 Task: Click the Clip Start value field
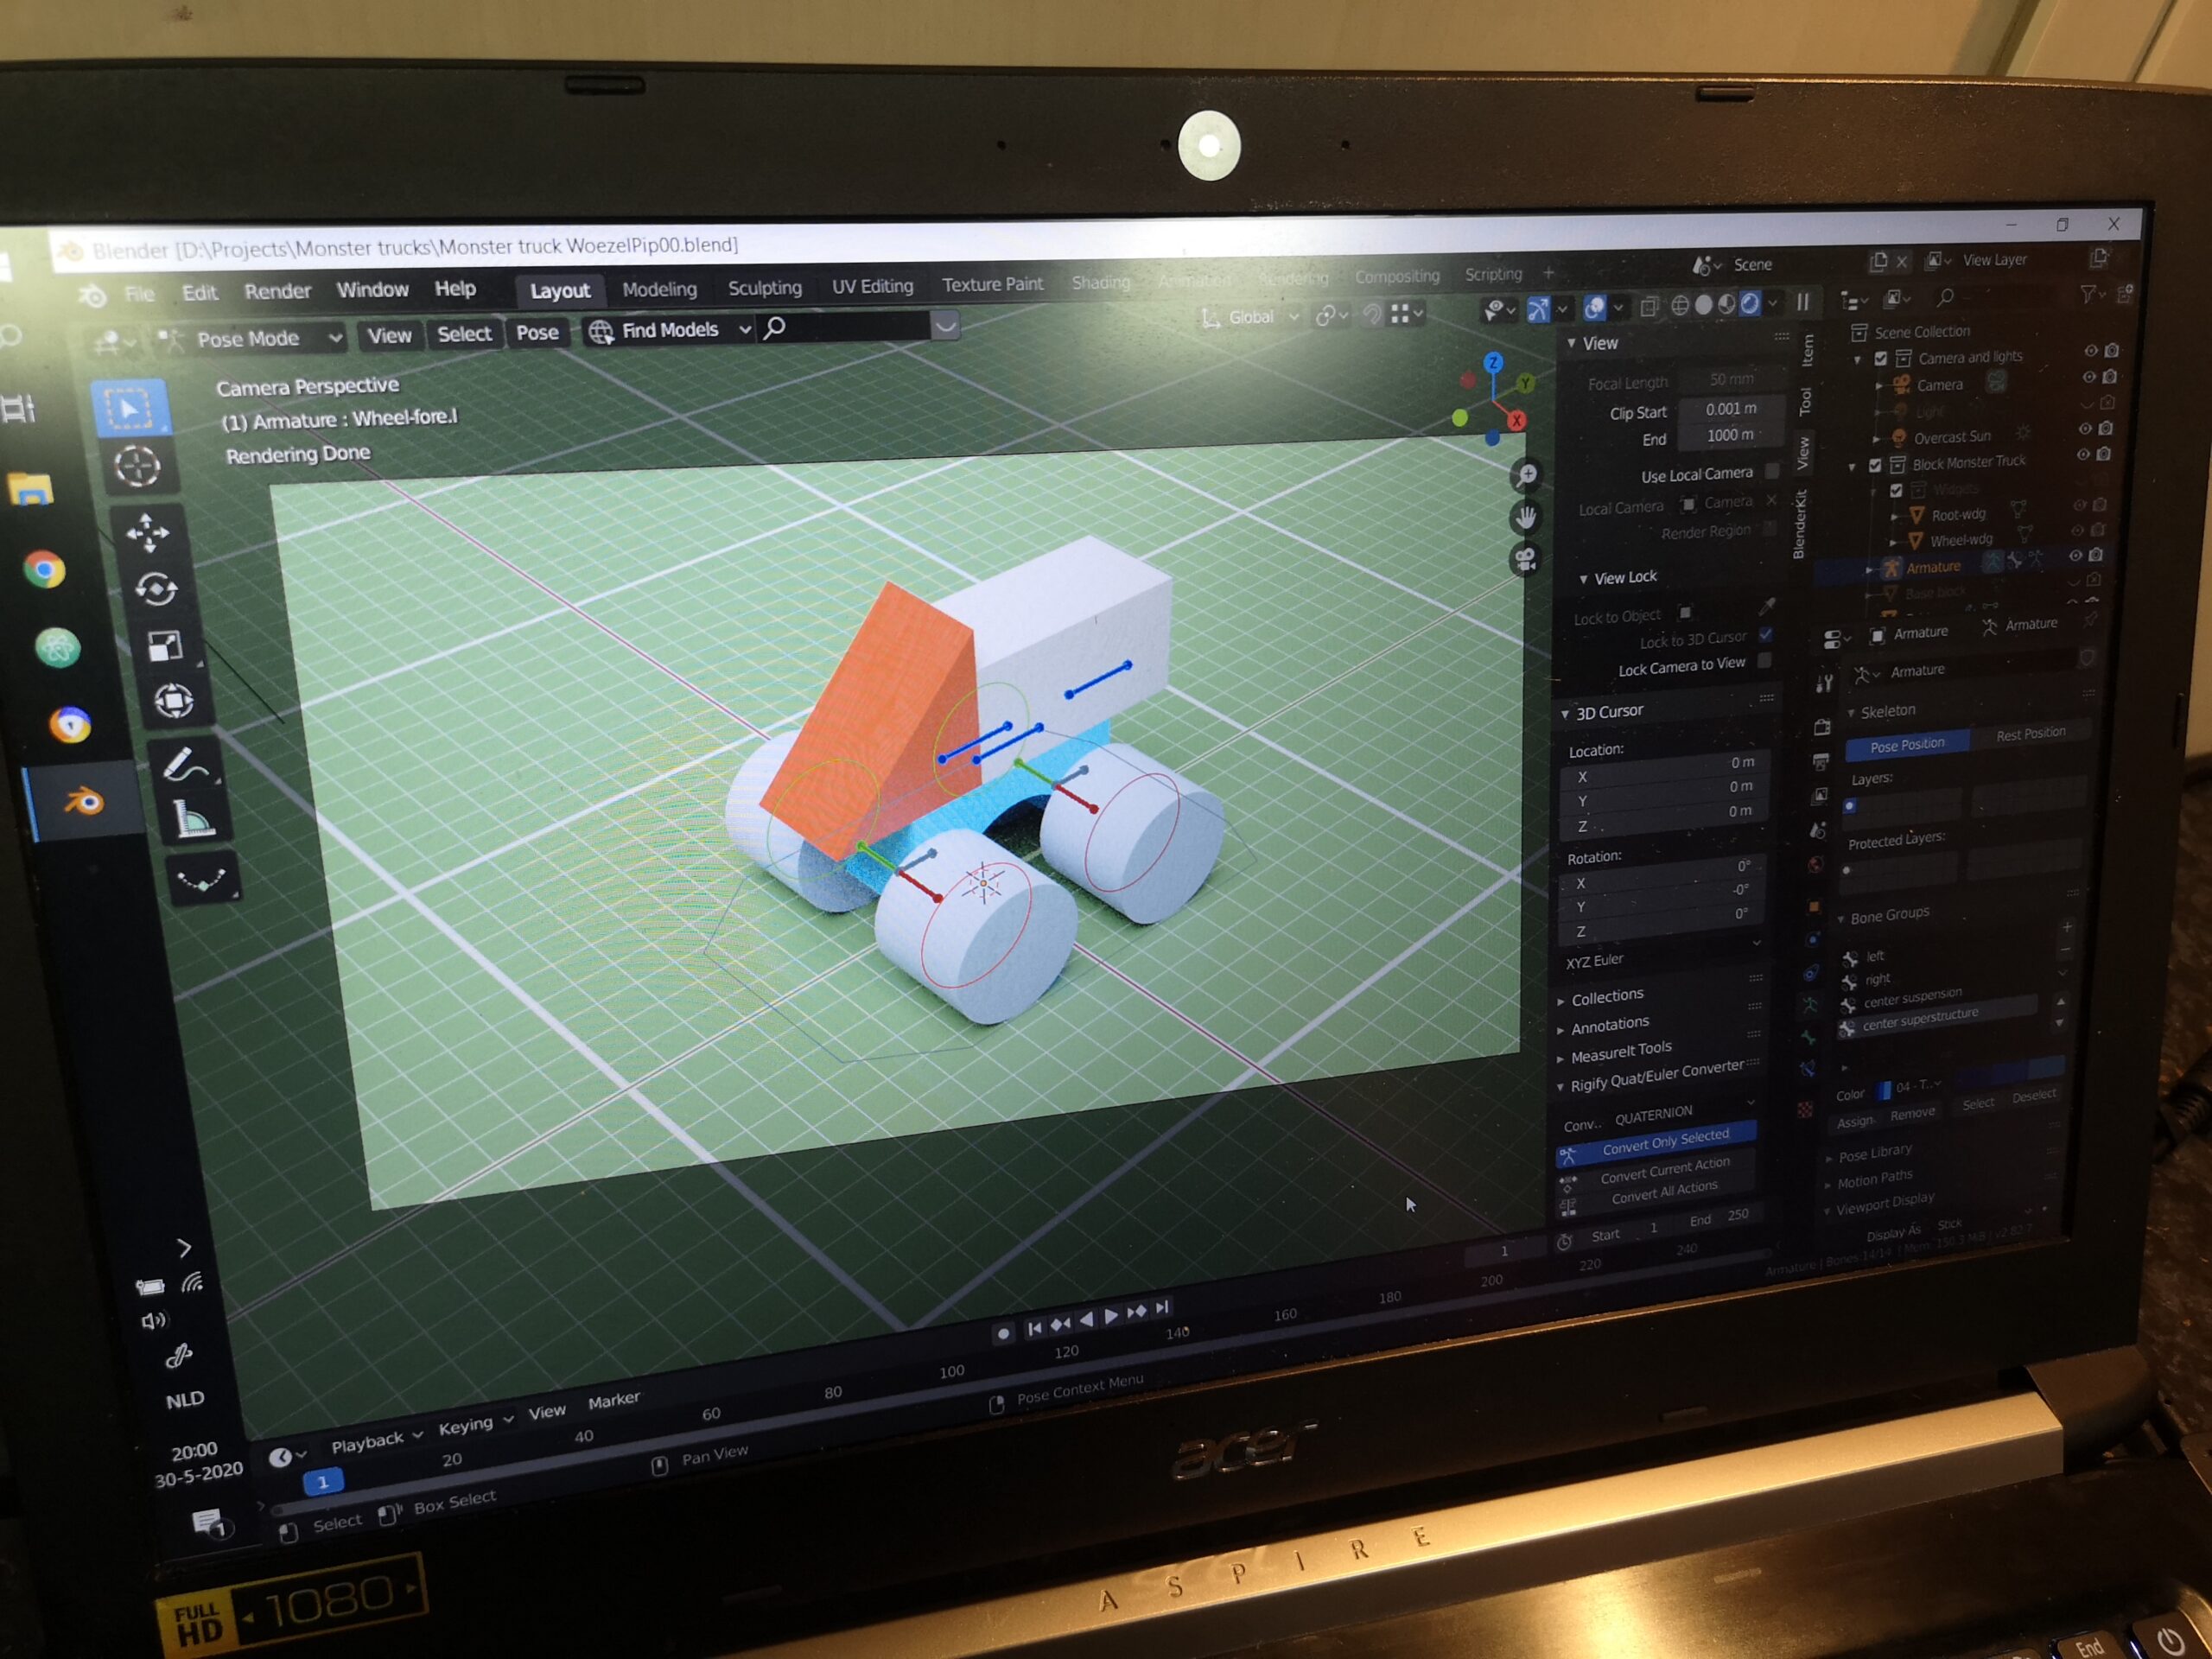tap(1729, 409)
